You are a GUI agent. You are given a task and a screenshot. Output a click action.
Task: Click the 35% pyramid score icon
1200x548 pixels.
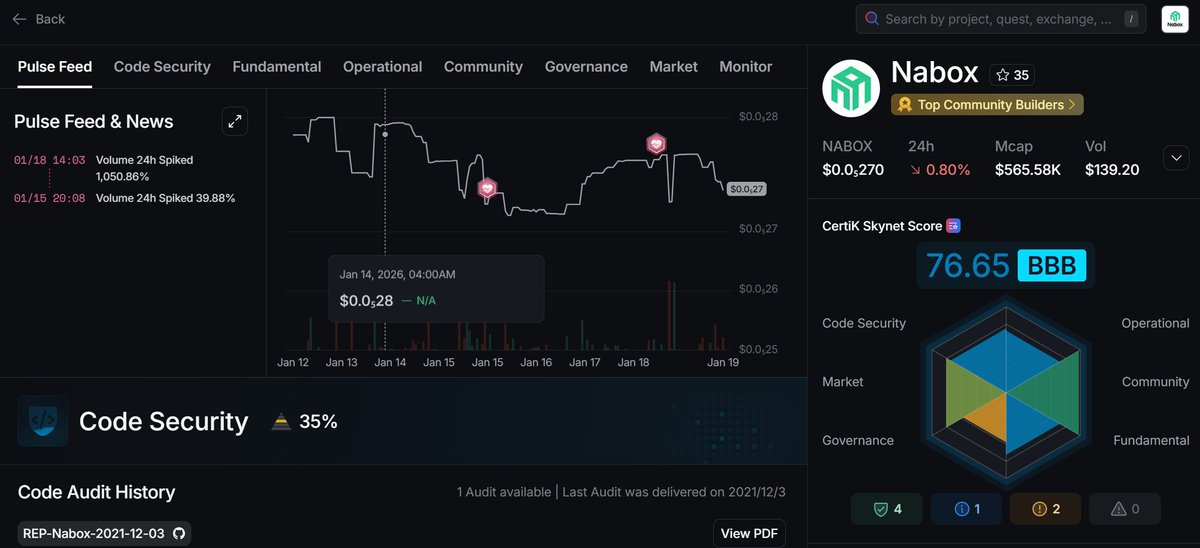click(x=281, y=422)
